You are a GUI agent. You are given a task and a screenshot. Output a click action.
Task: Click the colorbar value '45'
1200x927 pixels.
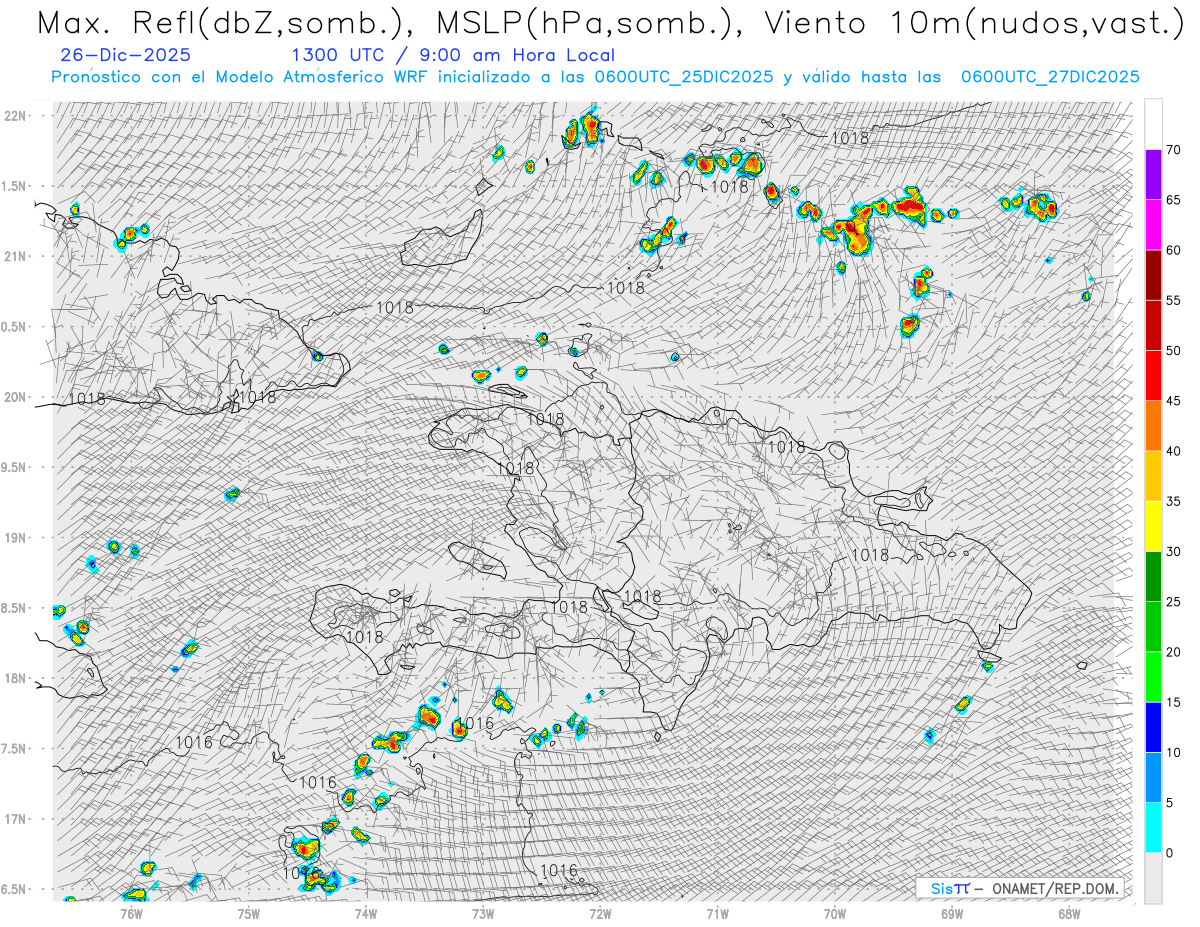1173,401
